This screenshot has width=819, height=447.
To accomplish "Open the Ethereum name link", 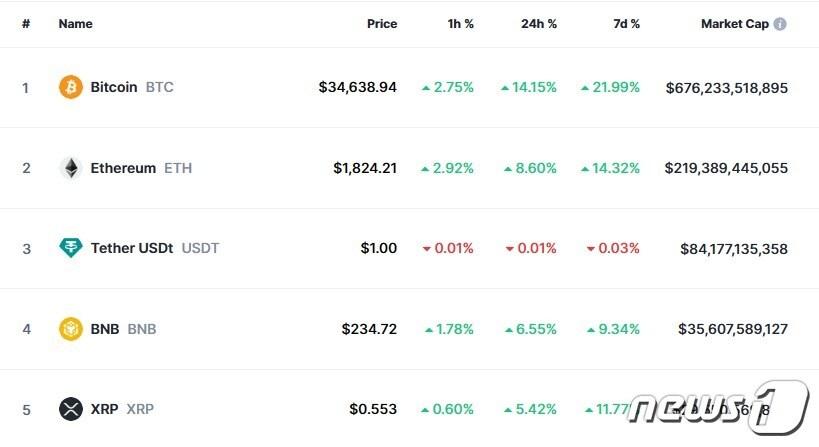I will click(123, 168).
